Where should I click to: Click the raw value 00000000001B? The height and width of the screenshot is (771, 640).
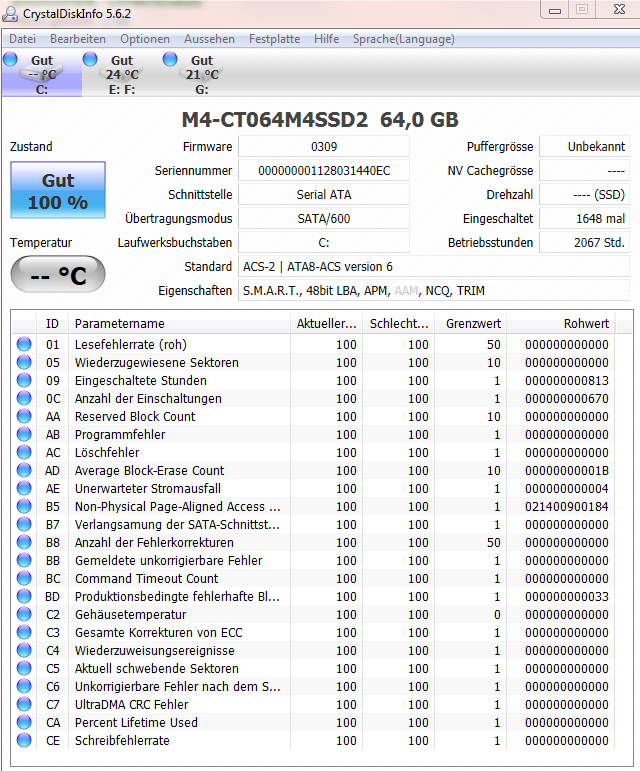pyautogui.click(x=567, y=471)
